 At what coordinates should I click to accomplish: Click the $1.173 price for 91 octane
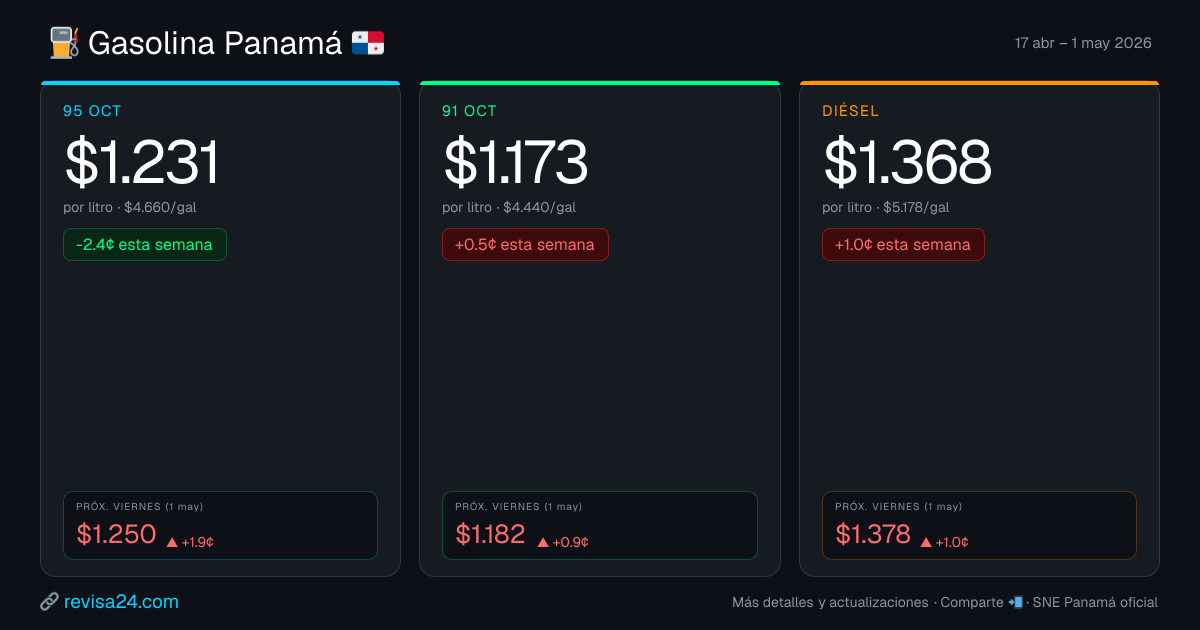[515, 163]
